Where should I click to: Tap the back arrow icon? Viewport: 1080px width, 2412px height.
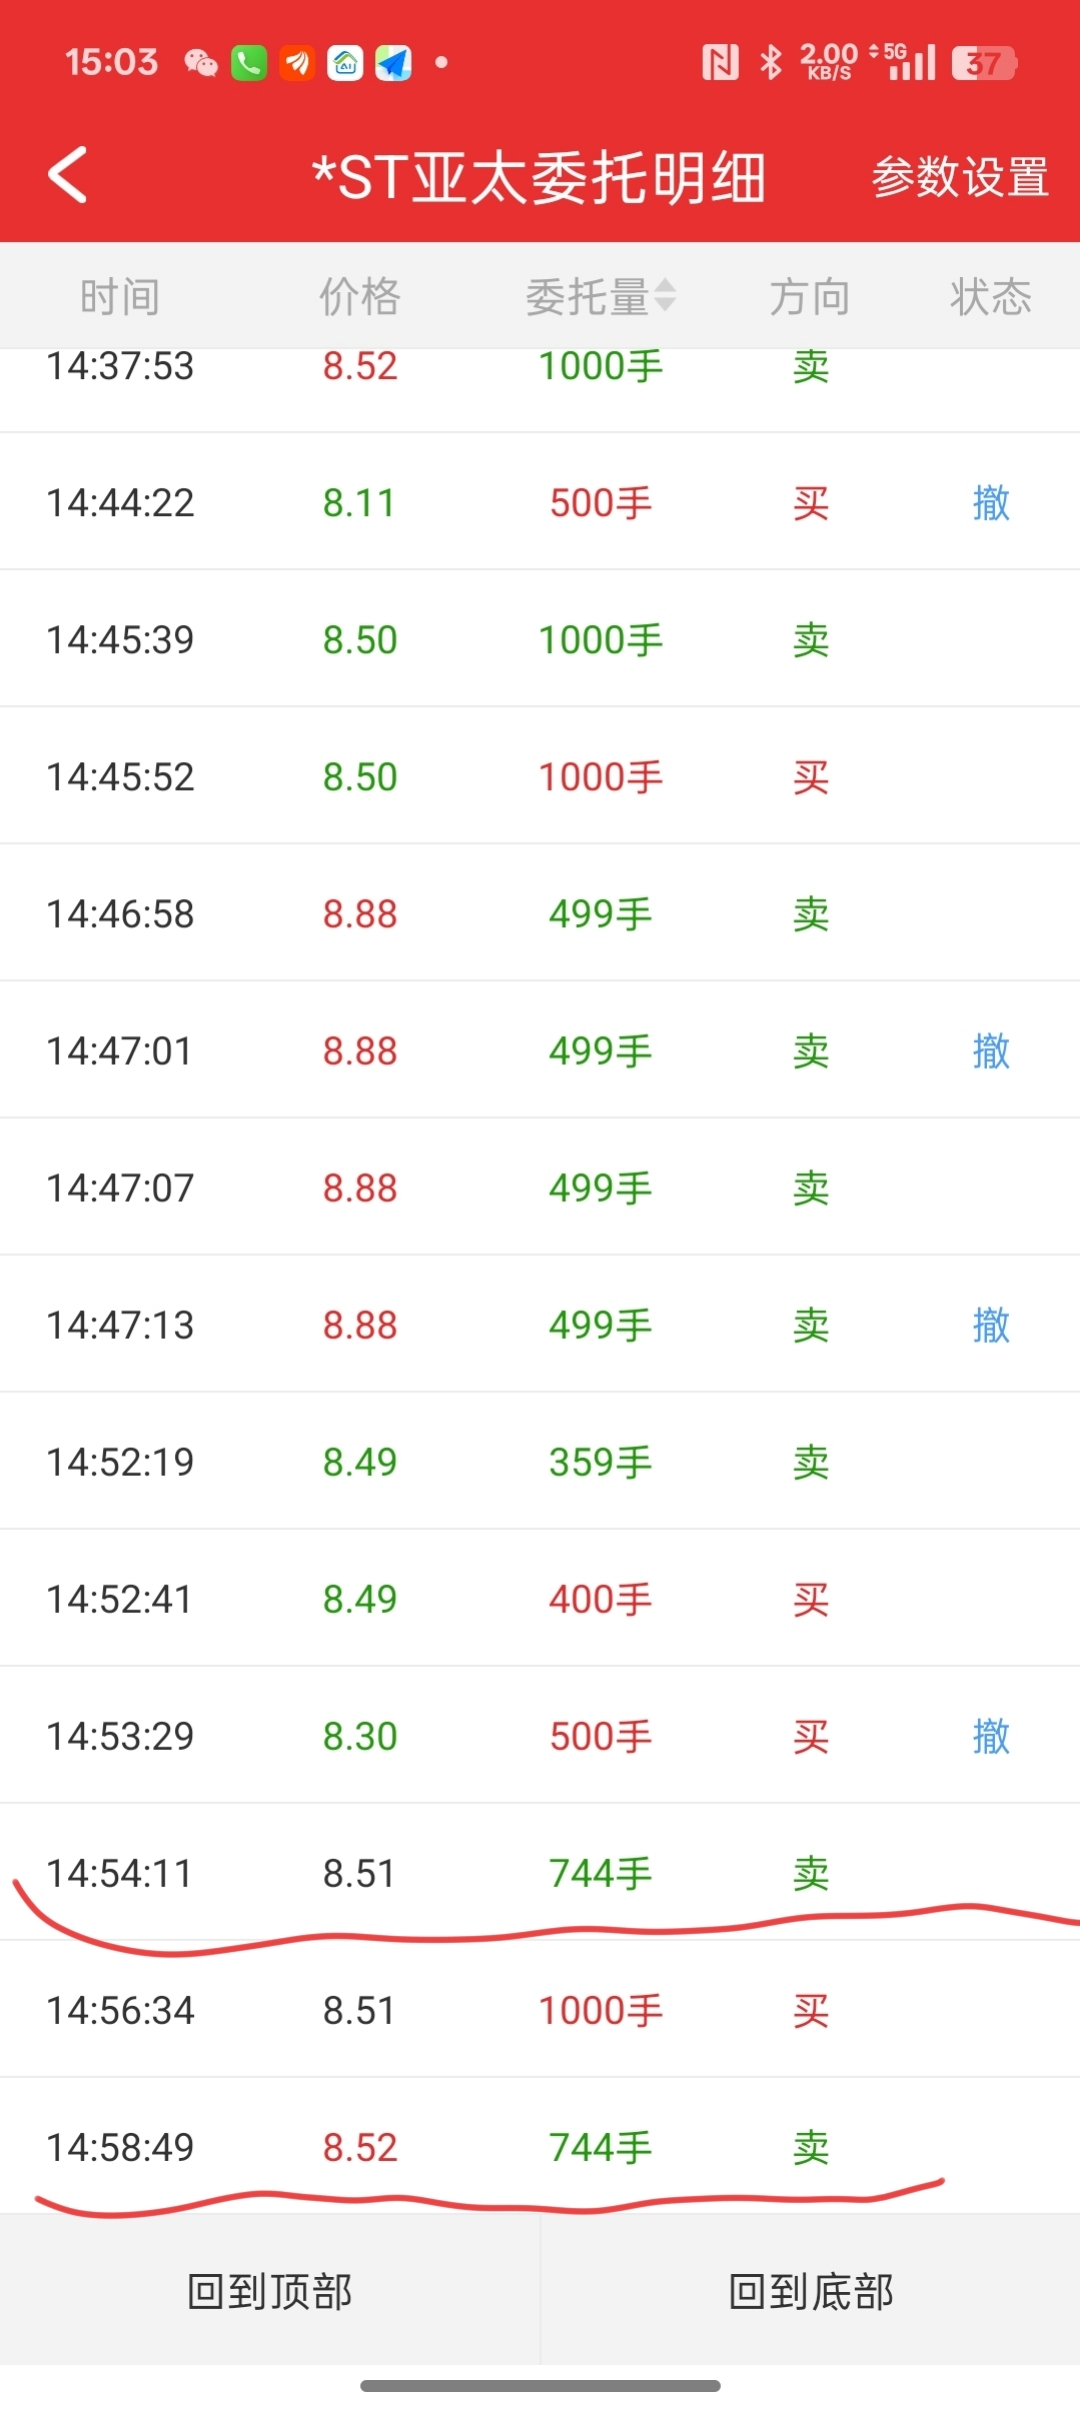(x=68, y=175)
